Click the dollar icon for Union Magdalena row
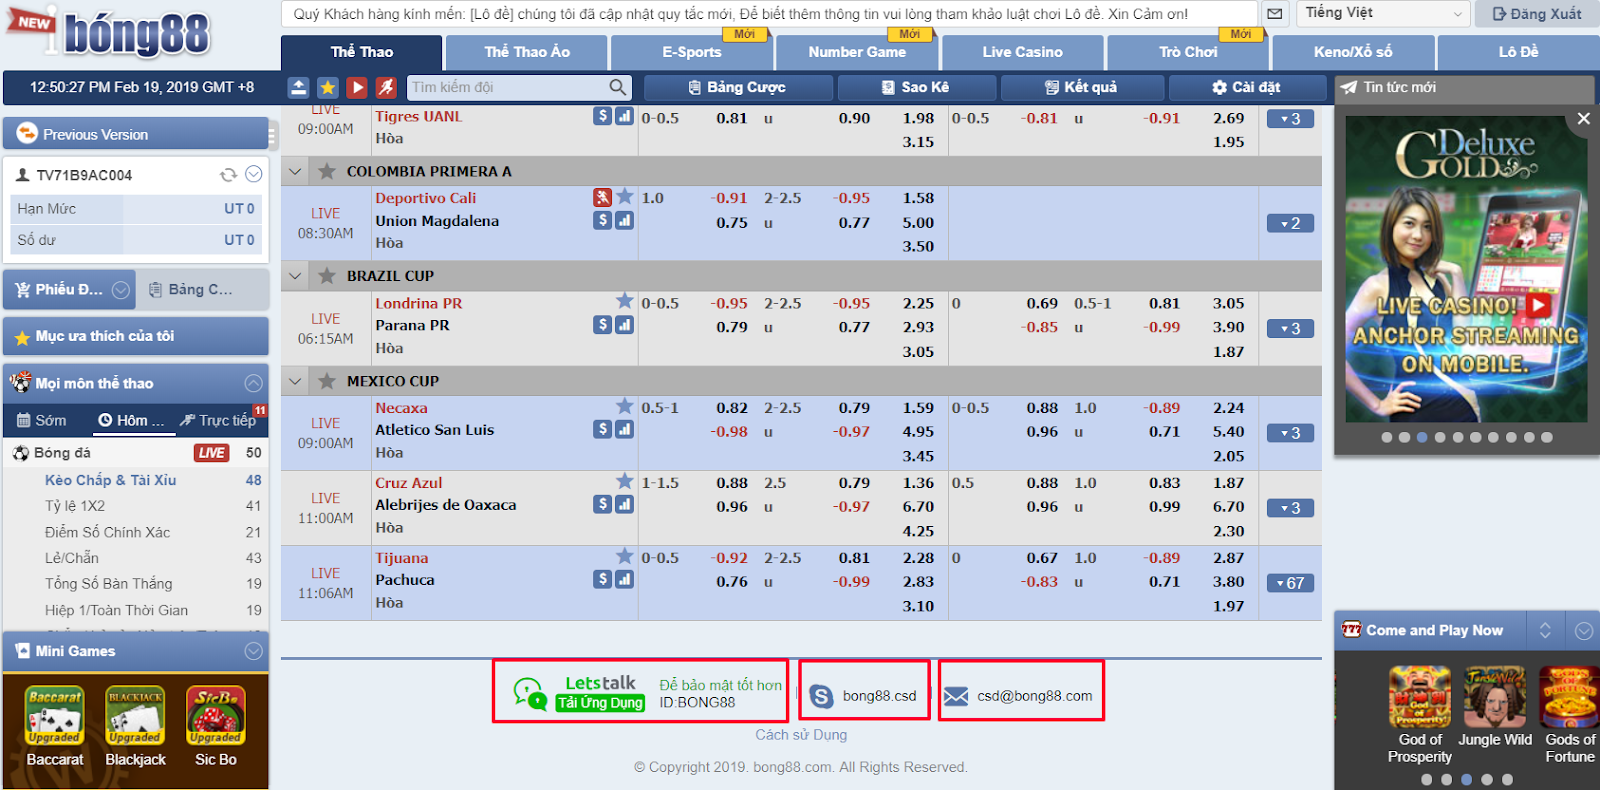 coord(602,220)
